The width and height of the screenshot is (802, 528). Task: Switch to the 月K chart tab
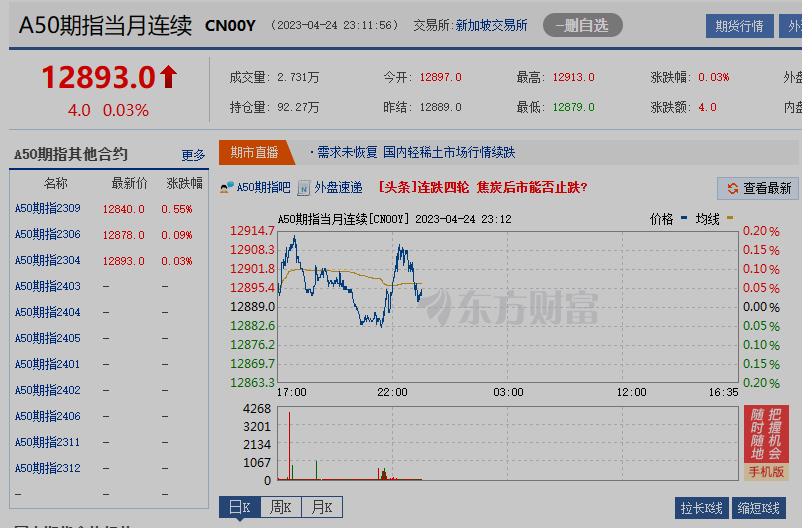pyautogui.click(x=321, y=508)
